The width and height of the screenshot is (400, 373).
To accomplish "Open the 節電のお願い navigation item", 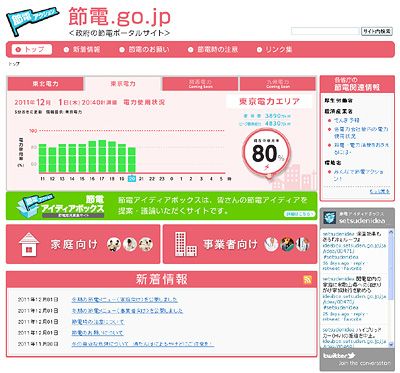I will tap(144, 50).
